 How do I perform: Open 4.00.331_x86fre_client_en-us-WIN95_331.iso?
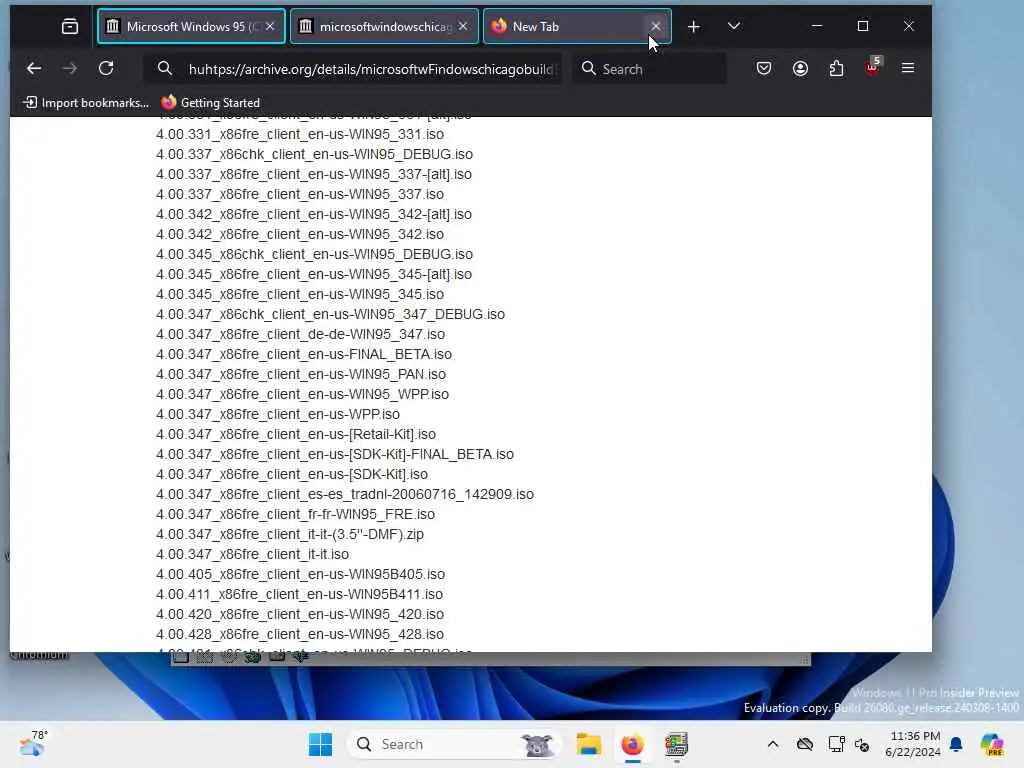pyautogui.click(x=300, y=135)
